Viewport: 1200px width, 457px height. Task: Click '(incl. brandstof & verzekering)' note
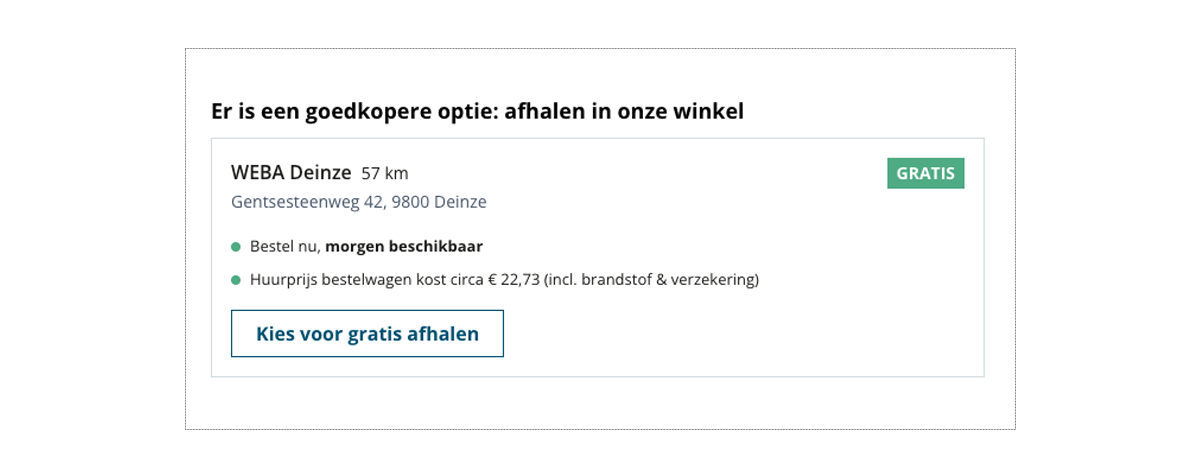[652, 280]
